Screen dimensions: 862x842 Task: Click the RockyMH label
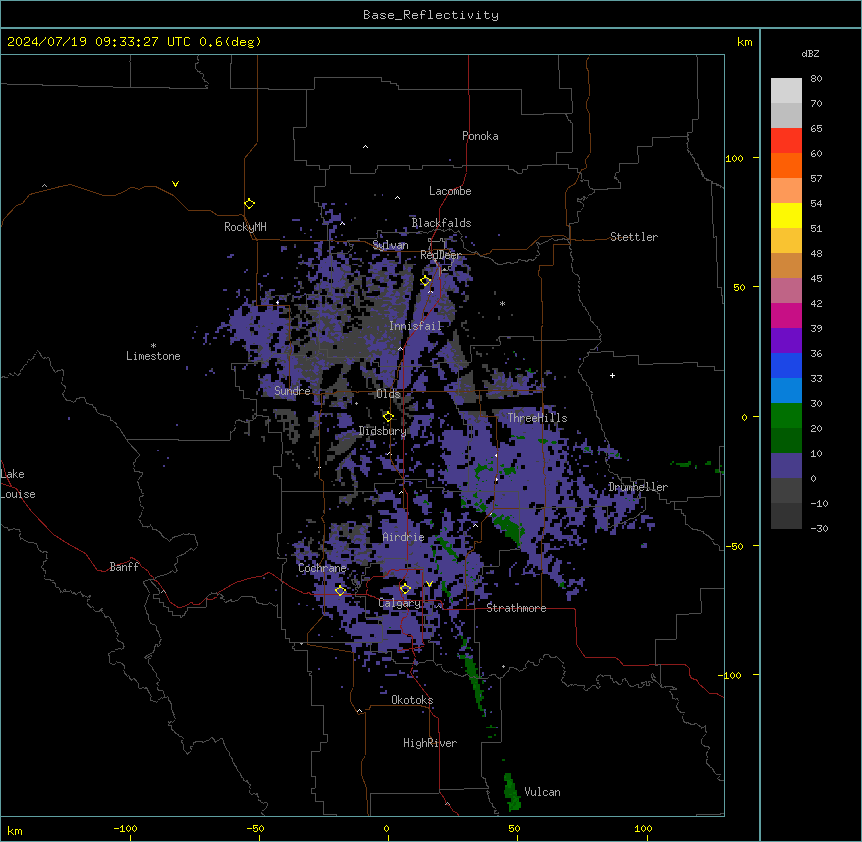click(x=245, y=227)
